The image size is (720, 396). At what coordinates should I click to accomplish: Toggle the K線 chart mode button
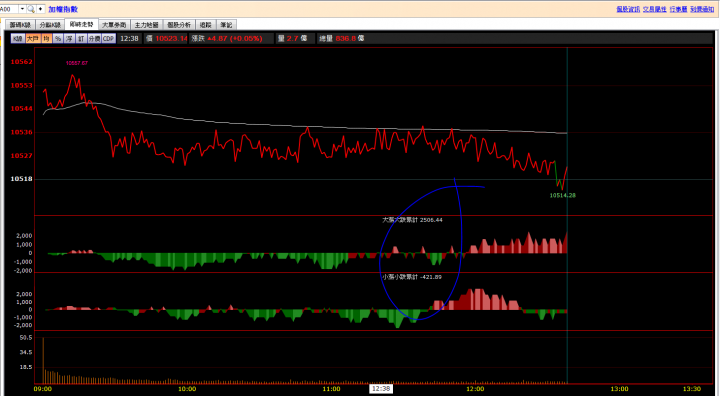(x=18, y=39)
